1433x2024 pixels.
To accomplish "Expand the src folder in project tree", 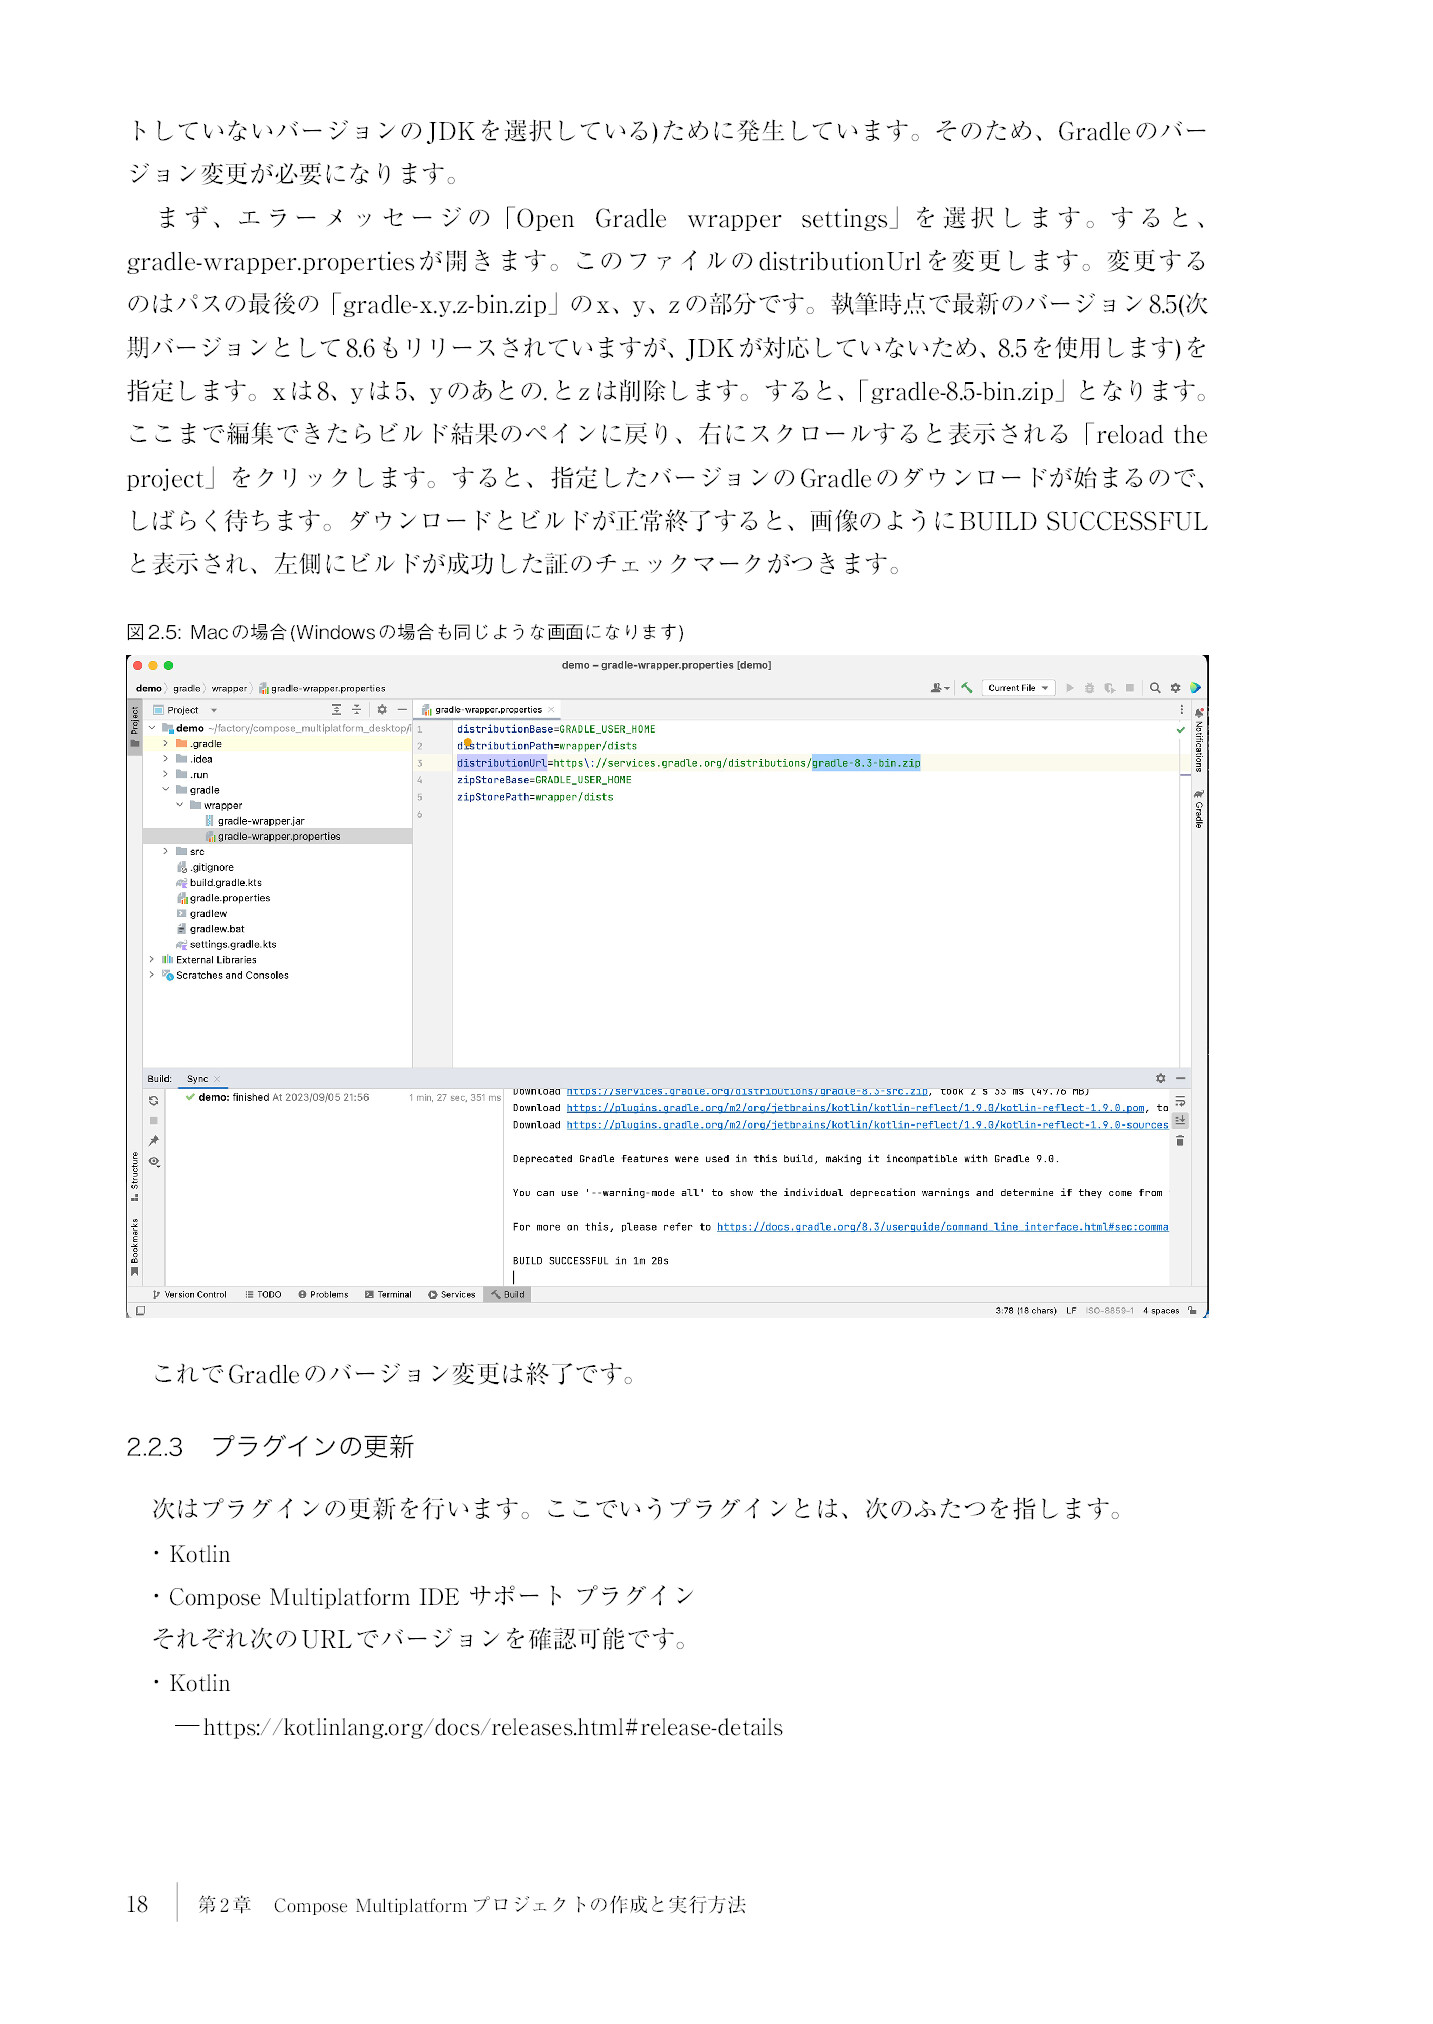I will point(166,852).
